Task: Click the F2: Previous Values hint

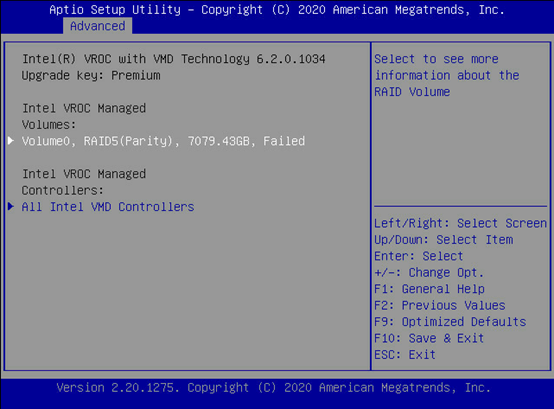Action: [x=440, y=306]
